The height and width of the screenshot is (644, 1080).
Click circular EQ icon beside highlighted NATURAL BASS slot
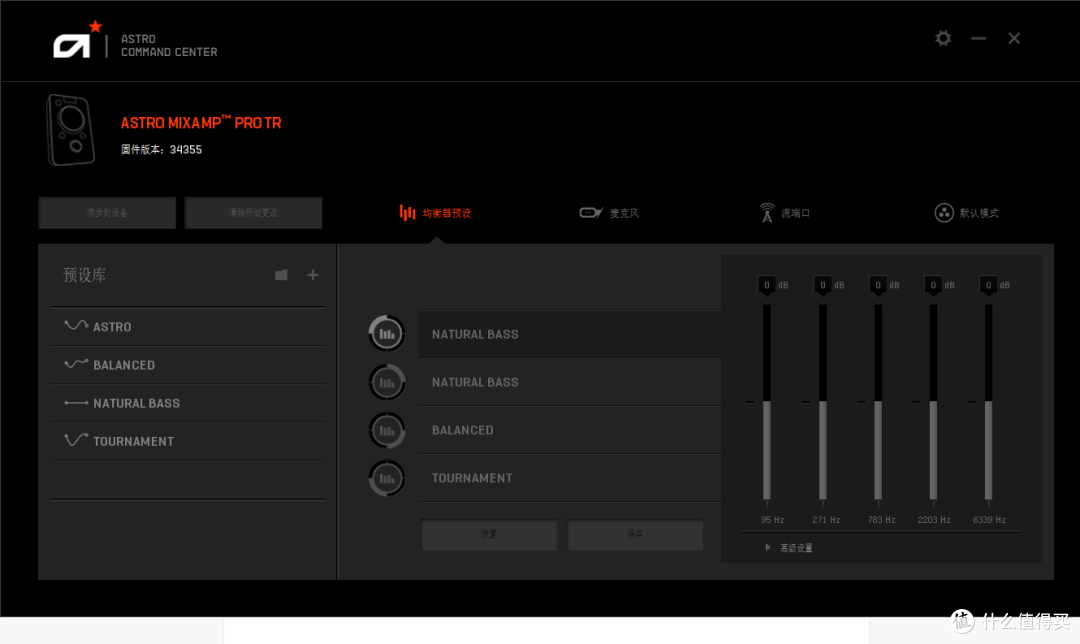[387, 334]
